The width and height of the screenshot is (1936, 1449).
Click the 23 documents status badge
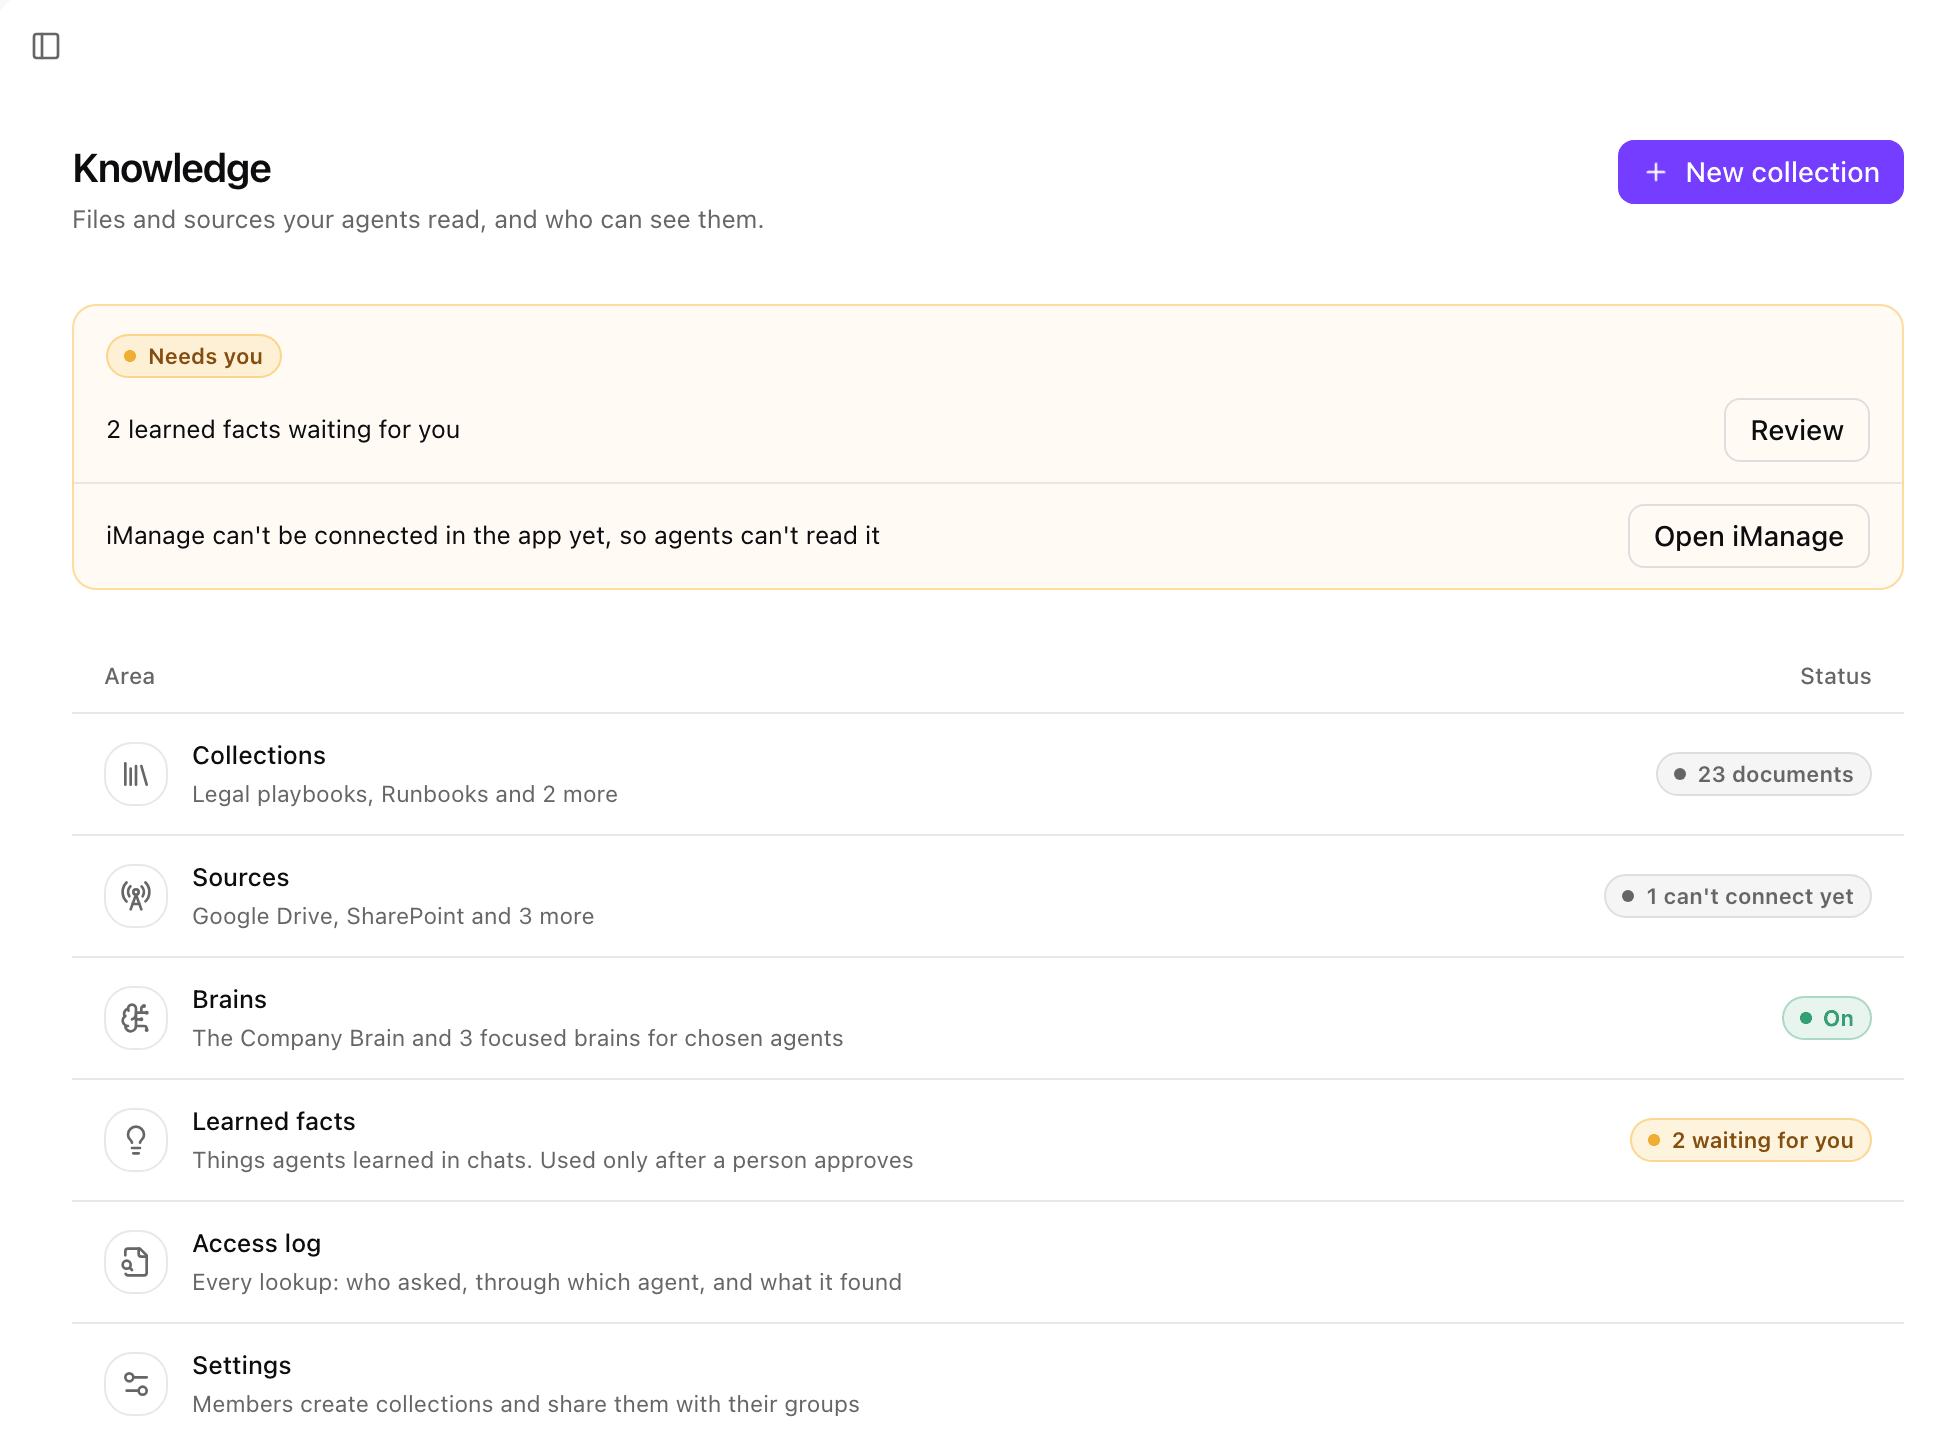click(1763, 774)
